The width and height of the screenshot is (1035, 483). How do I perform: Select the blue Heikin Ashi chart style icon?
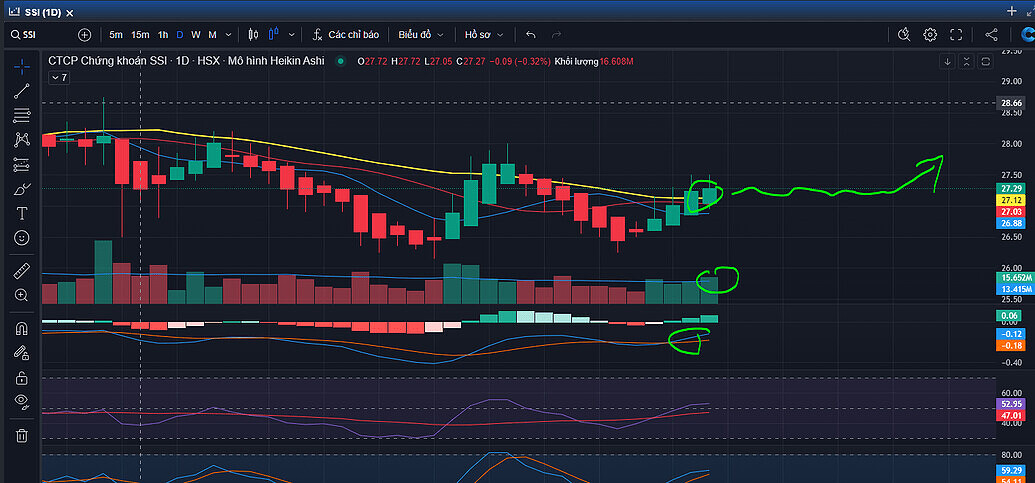[274, 35]
